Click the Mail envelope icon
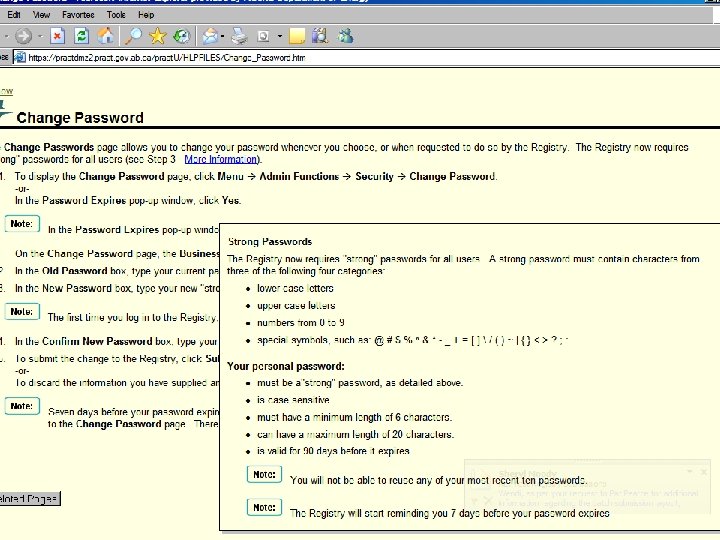This screenshot has width=720, height=540. 210,36
